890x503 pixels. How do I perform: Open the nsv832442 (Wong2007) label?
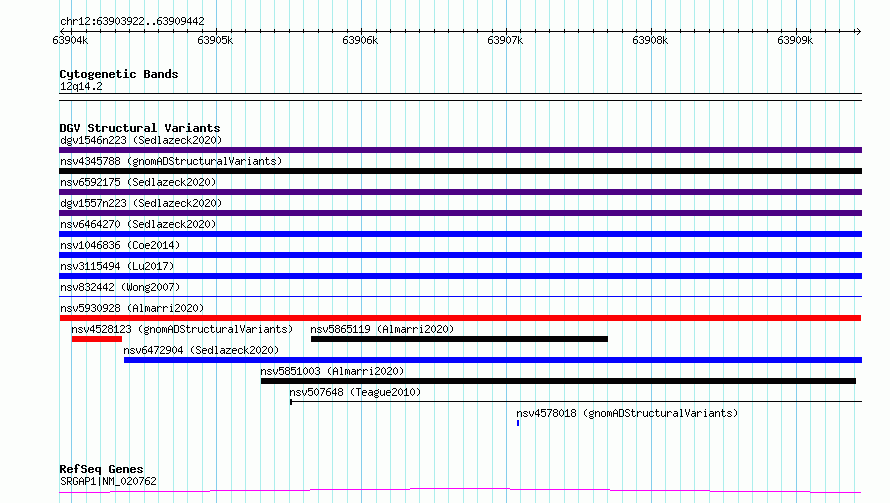coord(120,287)
